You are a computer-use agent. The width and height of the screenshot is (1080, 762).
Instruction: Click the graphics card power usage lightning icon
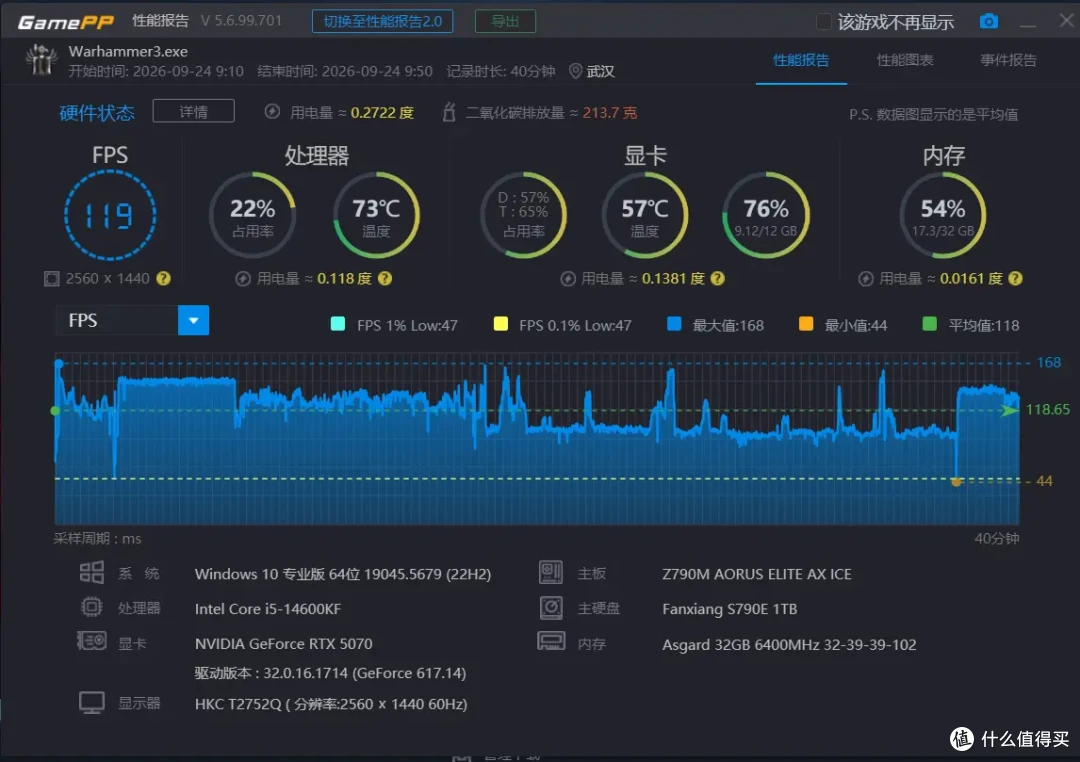pos(568,278)
